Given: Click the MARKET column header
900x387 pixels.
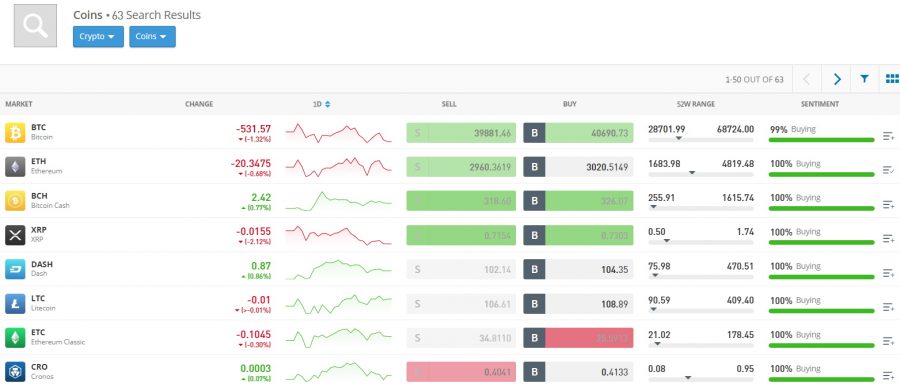Looking at the screenshot, I should tap(19, 105).
